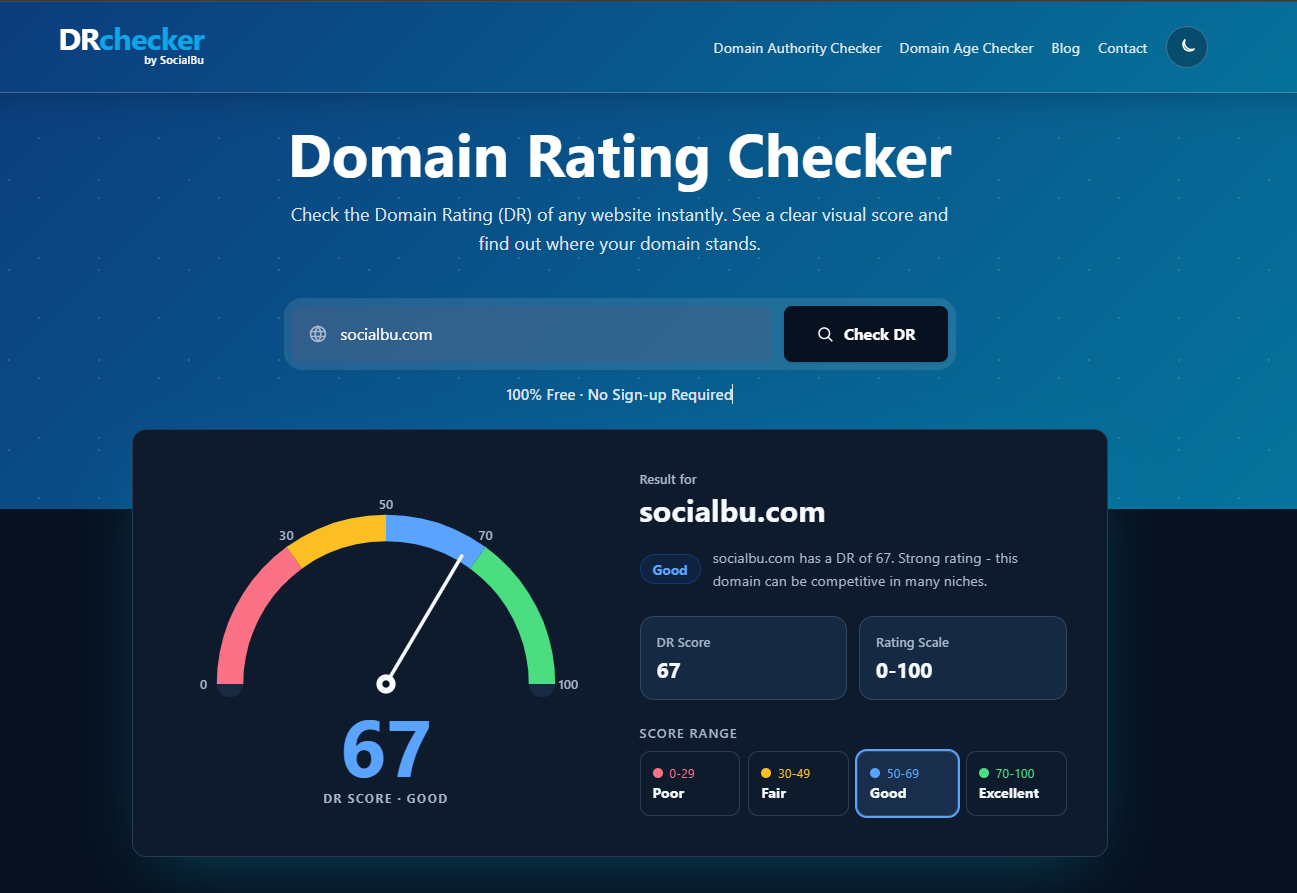Image resolution: width=1297 pixels, height=893 pixels.
Task: Focus the domain input containing socialbu.com
Action: pyautogui.click(x=532, y=334)
